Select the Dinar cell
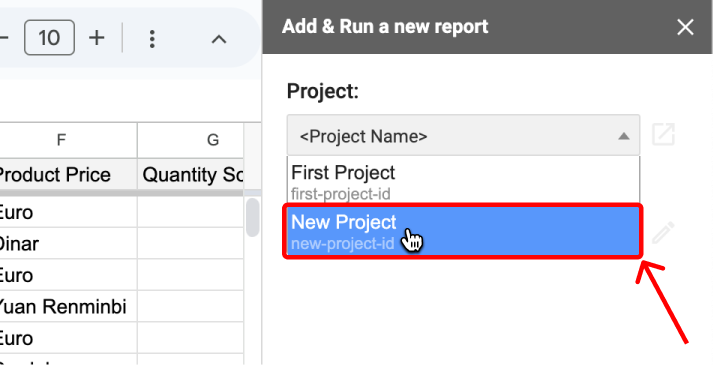Viewport: 713px width, 365px height. [68, 244]
